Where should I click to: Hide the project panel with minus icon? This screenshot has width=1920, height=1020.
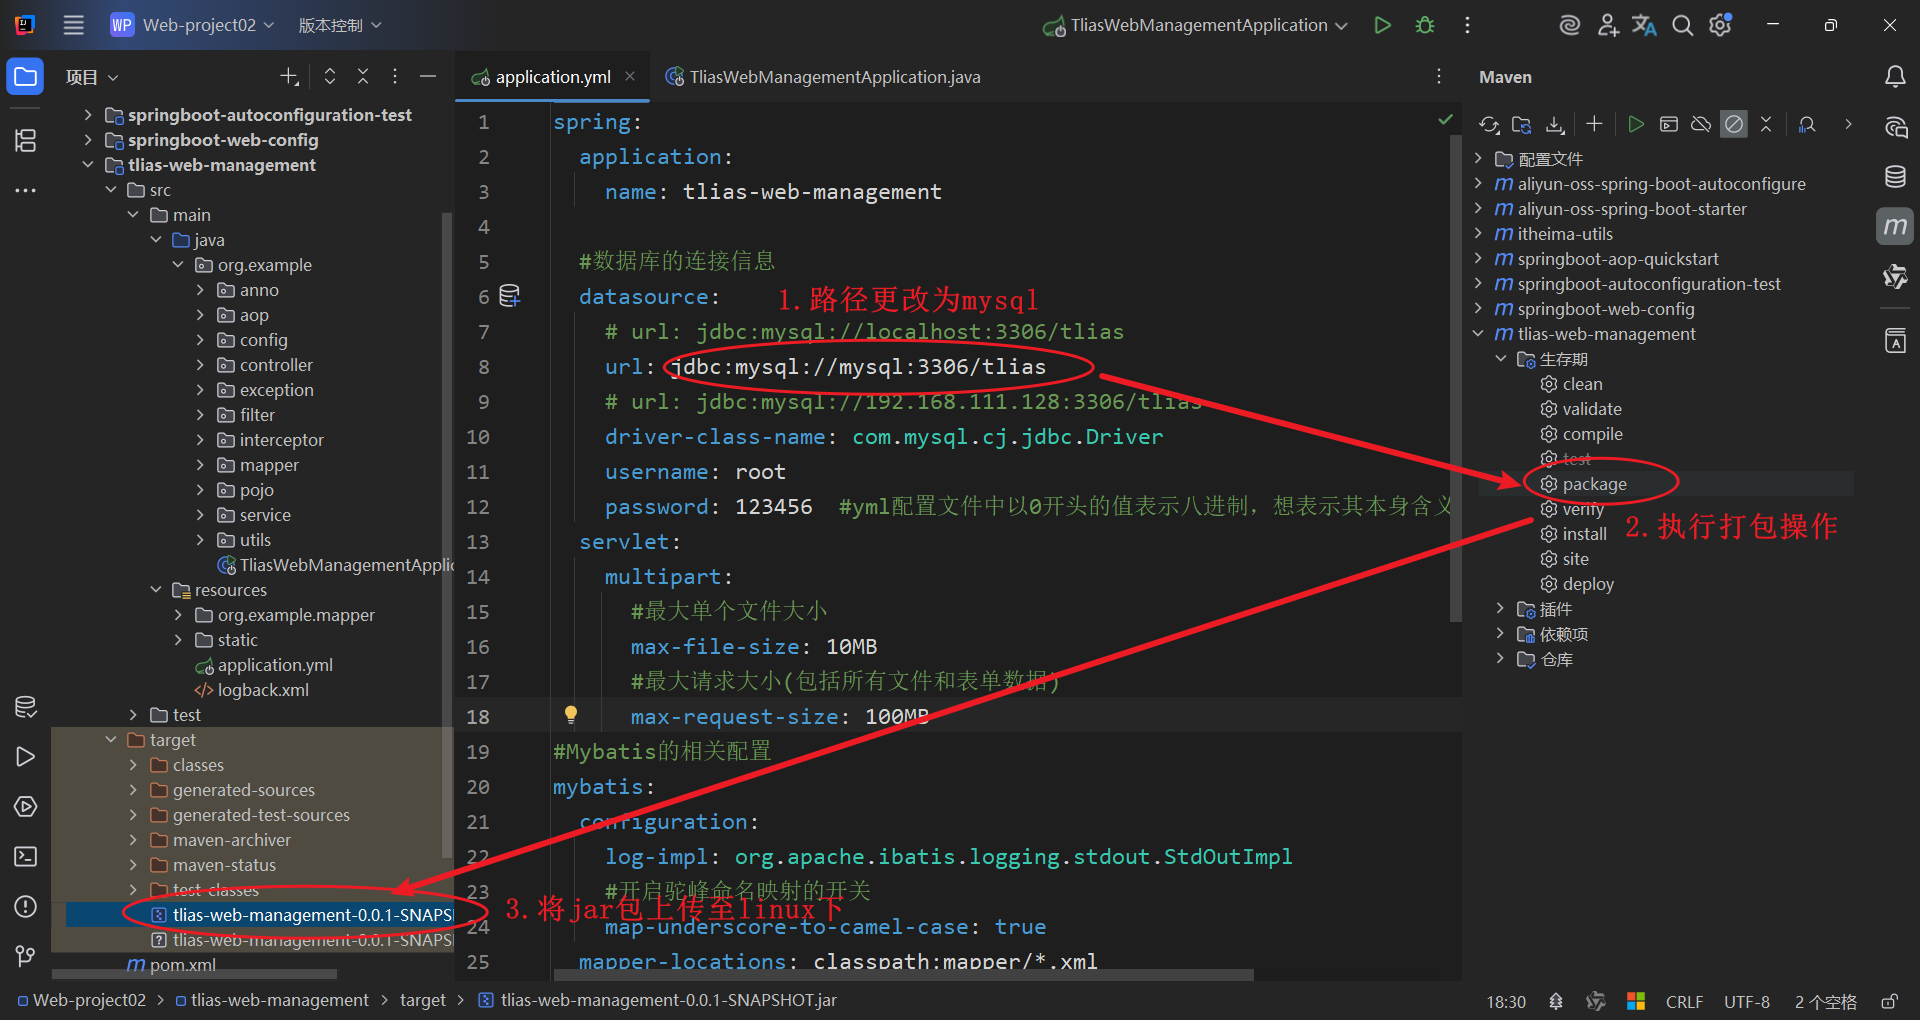tap(428, 76)
